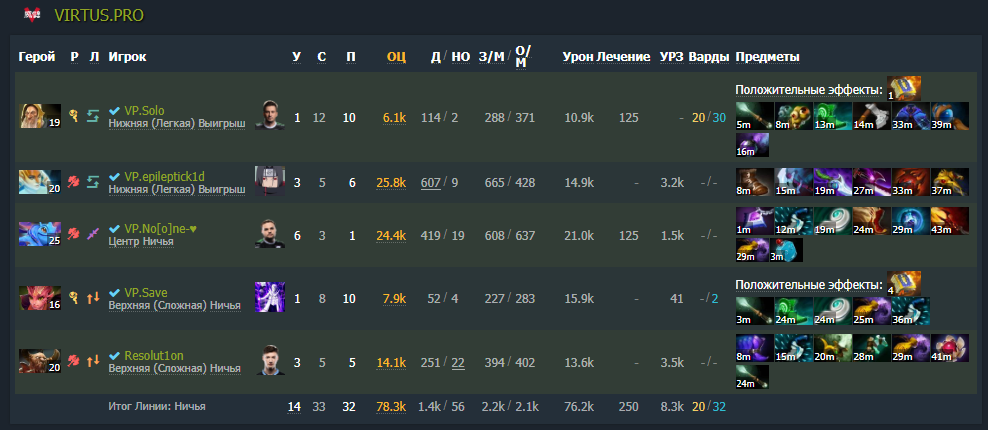Sort by the Лечение column header

pos(623,57)
